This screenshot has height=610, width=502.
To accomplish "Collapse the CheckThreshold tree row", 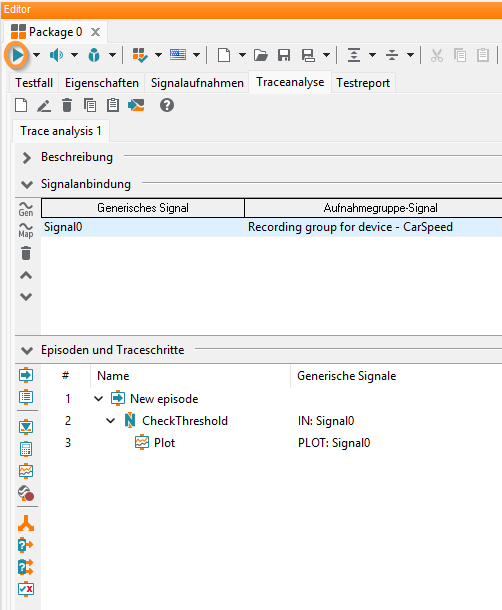I will [x=111, y=421].
